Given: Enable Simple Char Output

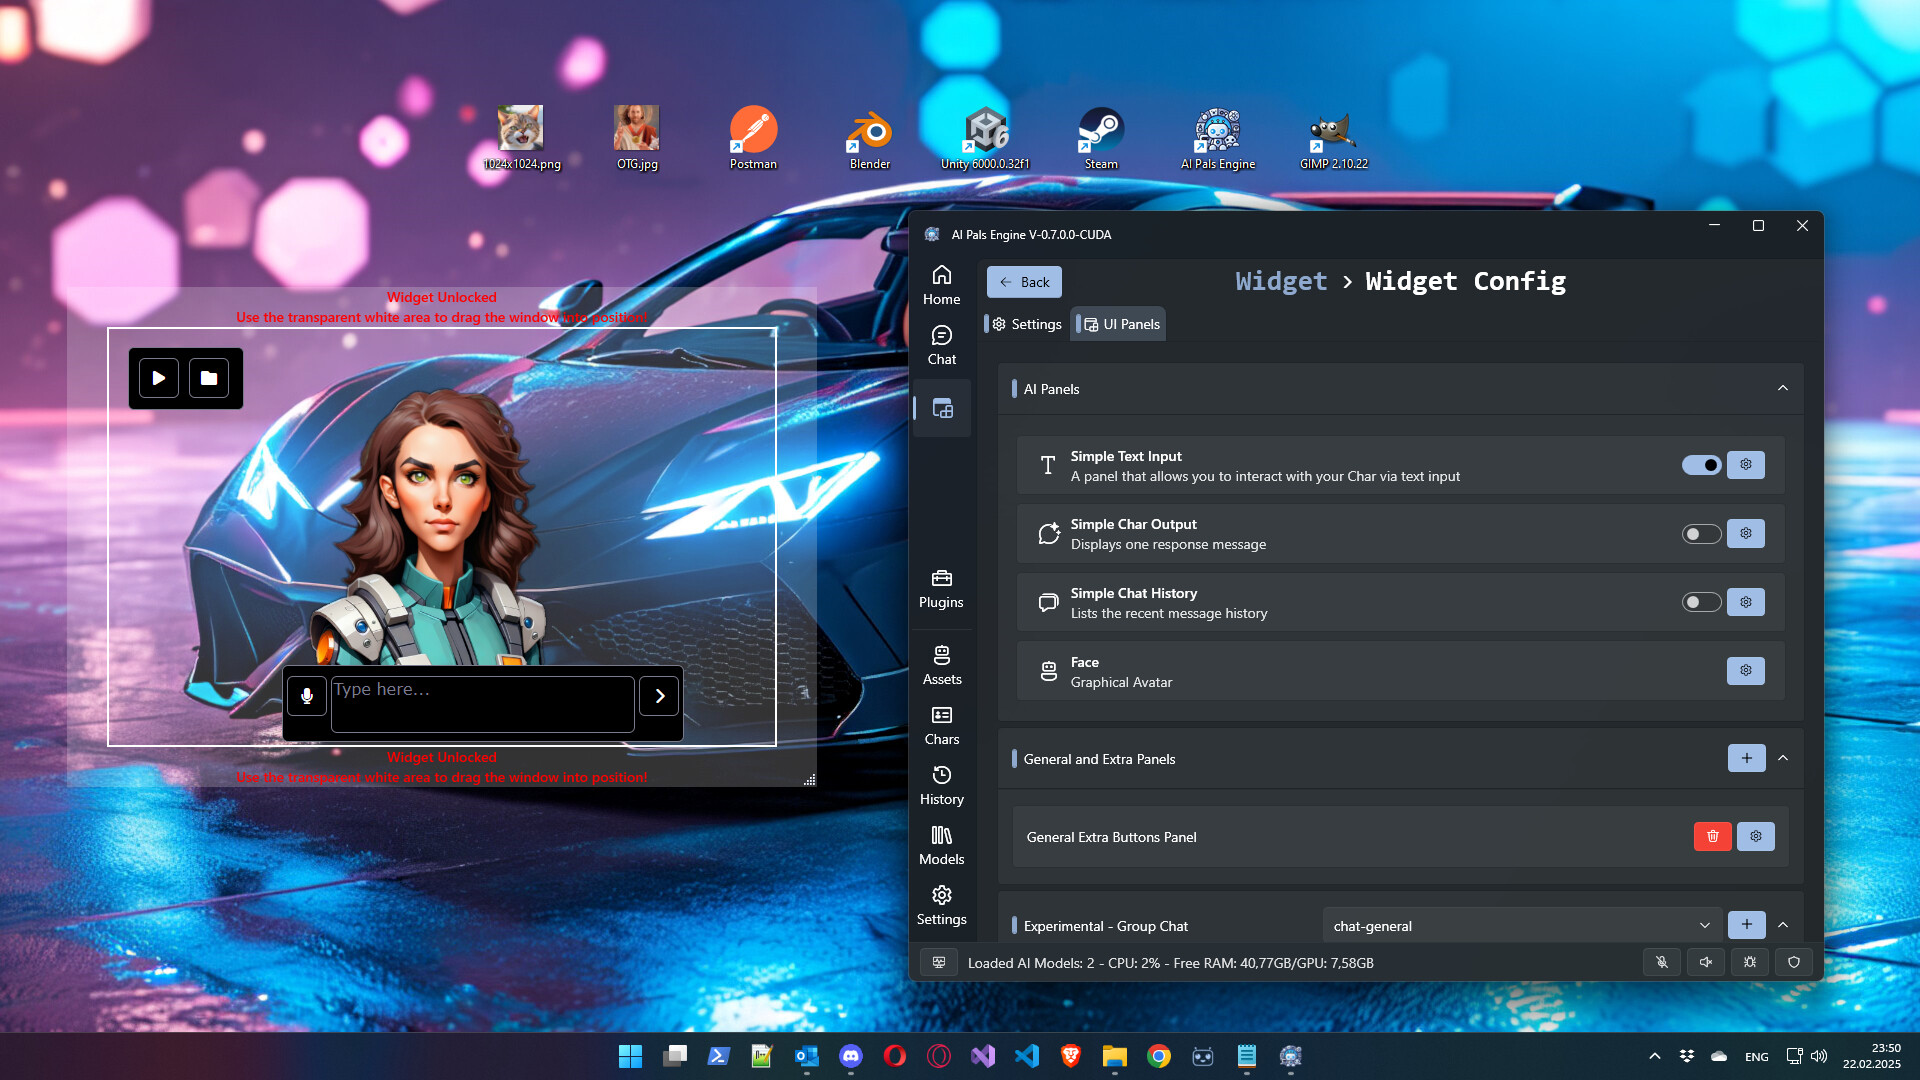Looking at the screenshot, I should (x=1701, y=533).
